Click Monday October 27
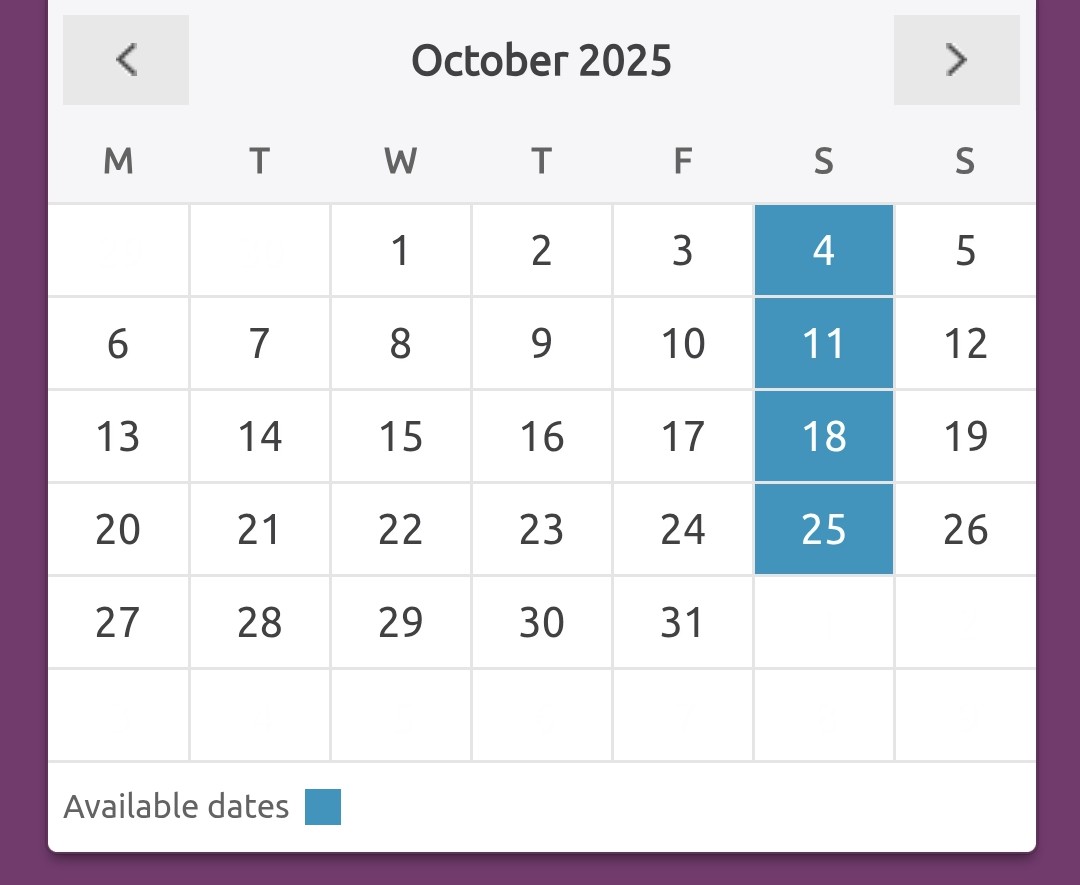Viewport: 1080px width, 885px height. pos(118,622)
